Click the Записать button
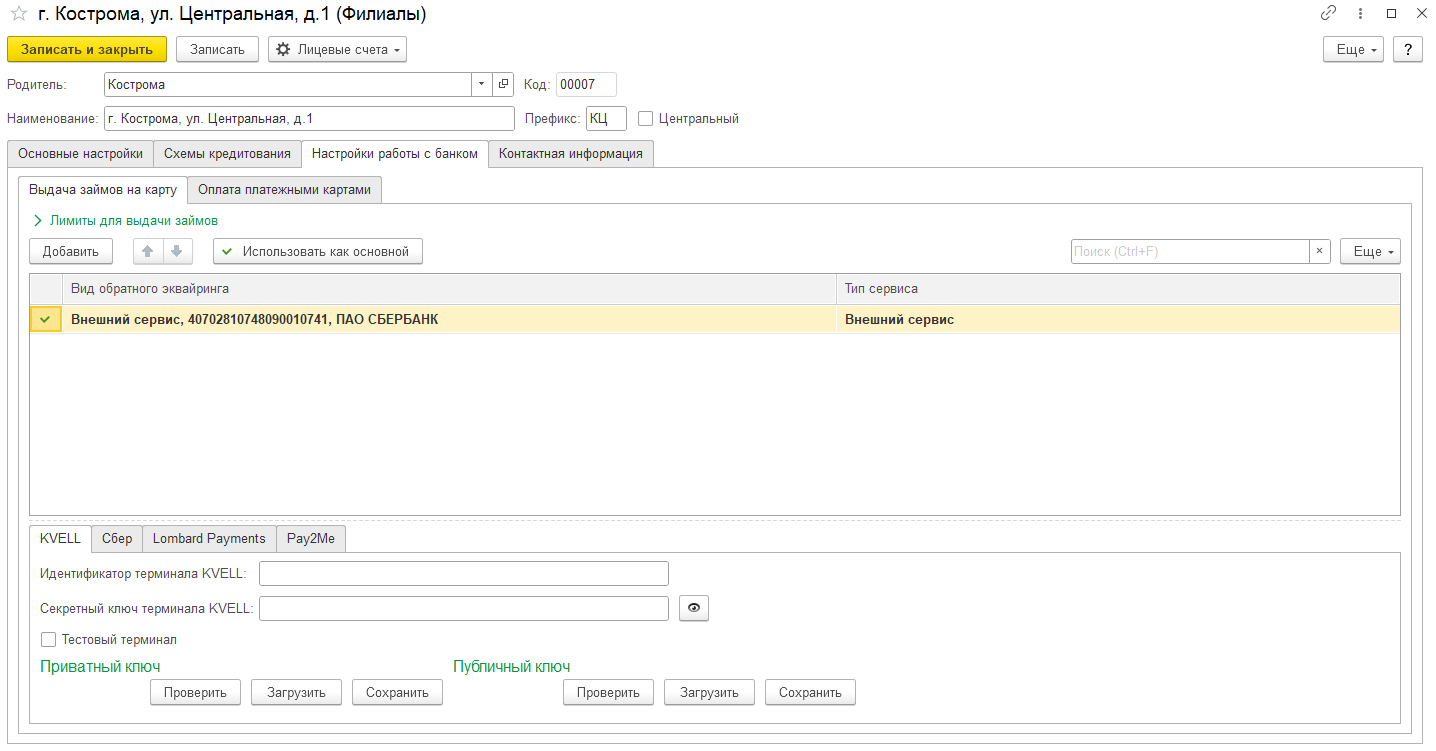This screenshot has width=1436, height=751. click(217, 49)
